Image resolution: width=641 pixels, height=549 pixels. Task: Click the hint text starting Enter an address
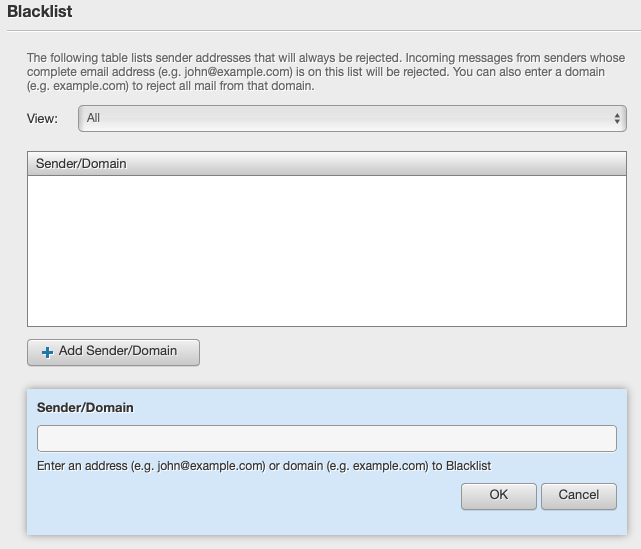point(264,466)
